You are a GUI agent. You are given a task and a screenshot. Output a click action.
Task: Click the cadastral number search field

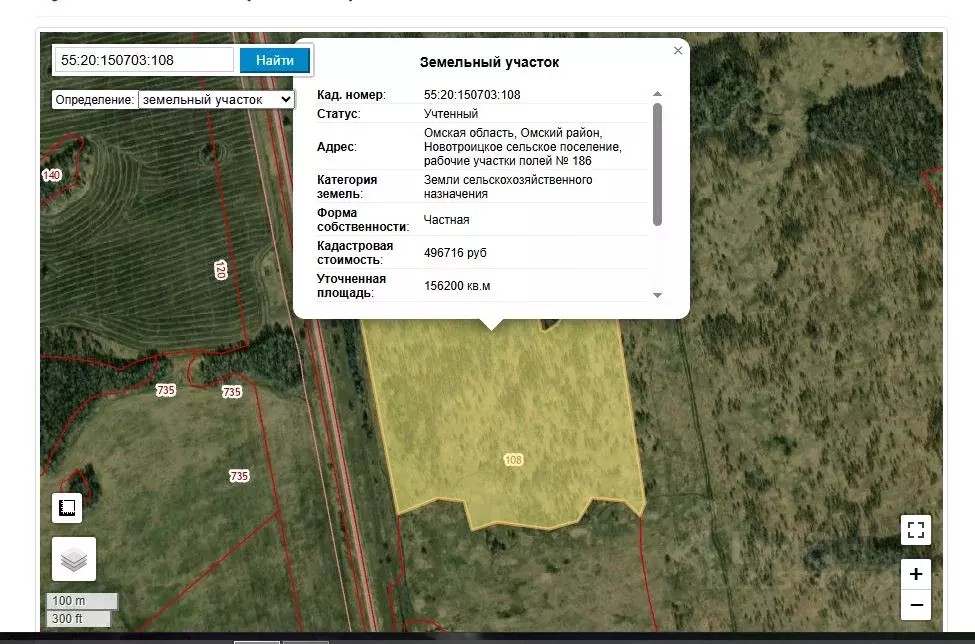143,60
